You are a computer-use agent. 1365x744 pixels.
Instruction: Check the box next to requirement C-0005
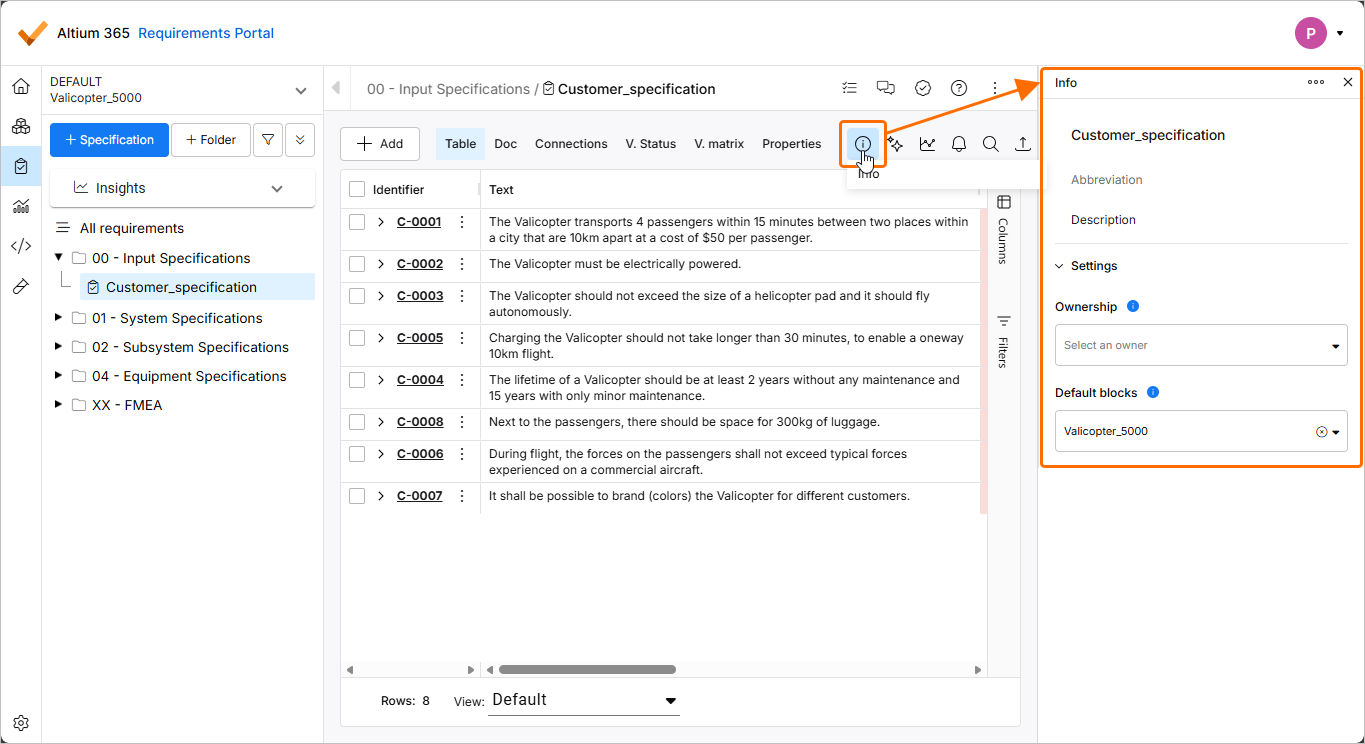pos(357,337)
